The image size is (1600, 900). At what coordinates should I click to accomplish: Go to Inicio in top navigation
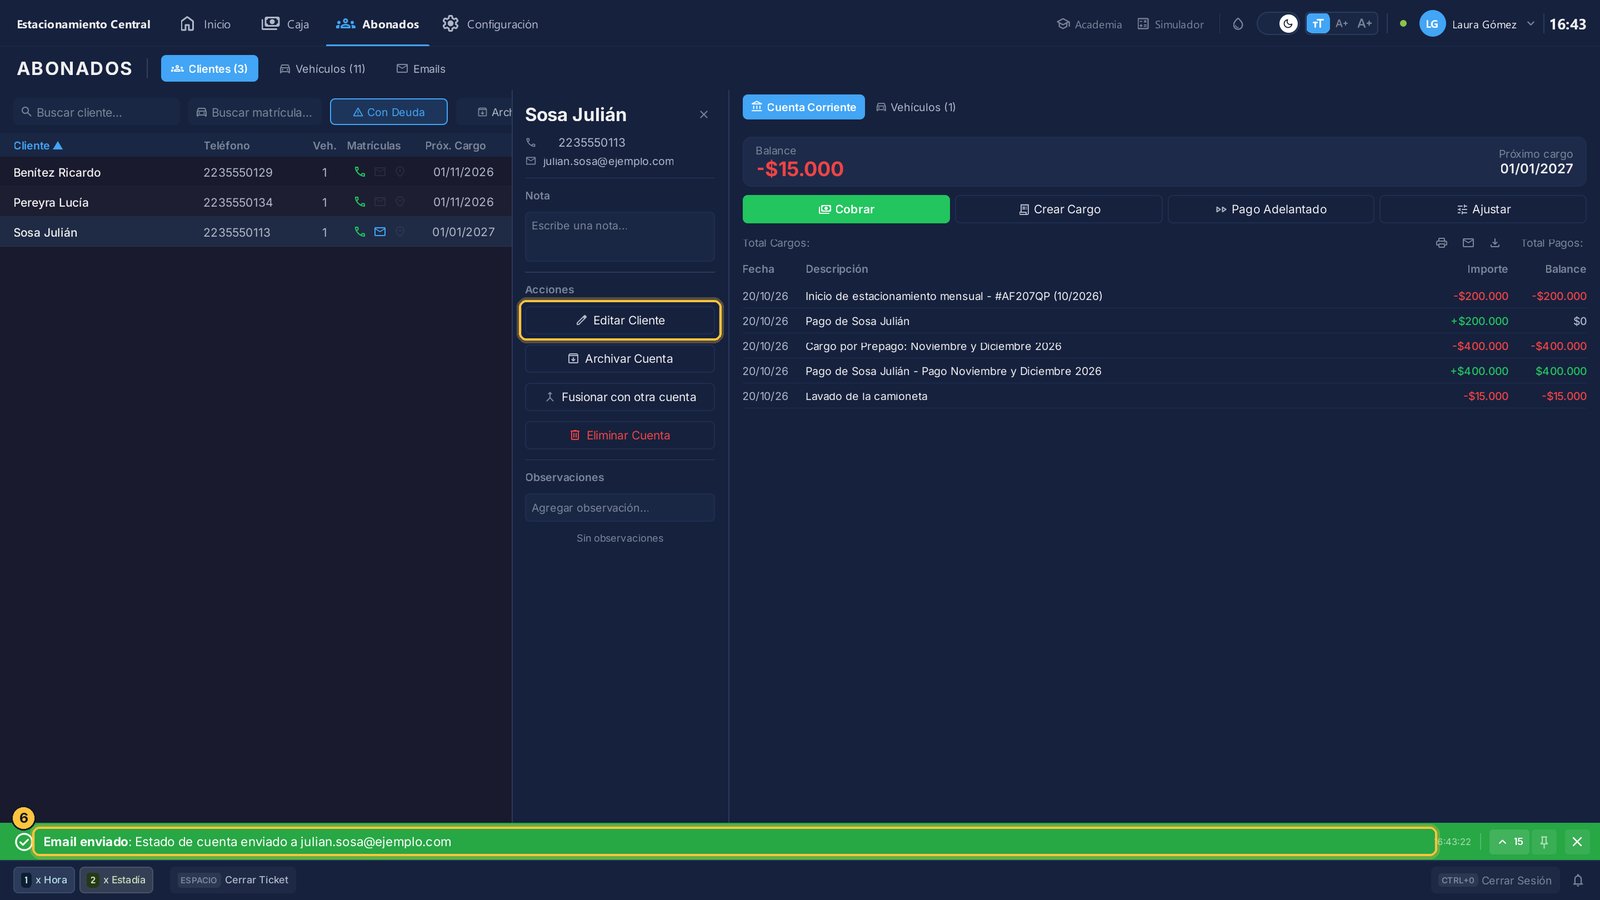coord(205,24)
